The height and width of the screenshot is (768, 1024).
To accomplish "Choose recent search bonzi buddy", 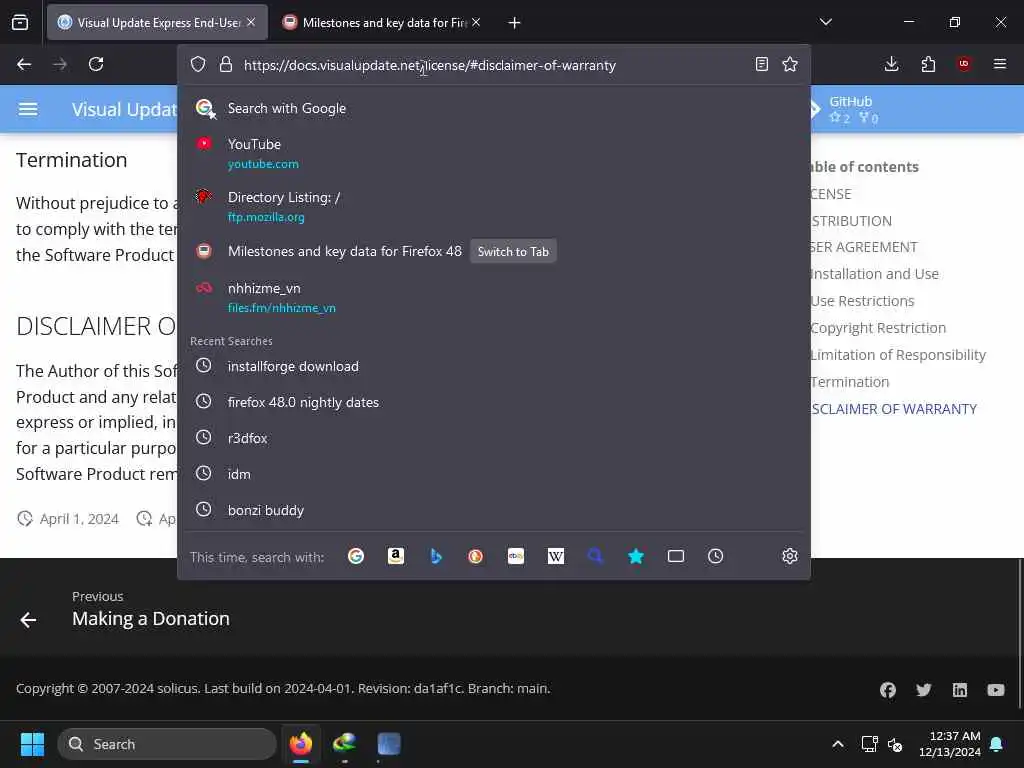I will tap(494, 510).
